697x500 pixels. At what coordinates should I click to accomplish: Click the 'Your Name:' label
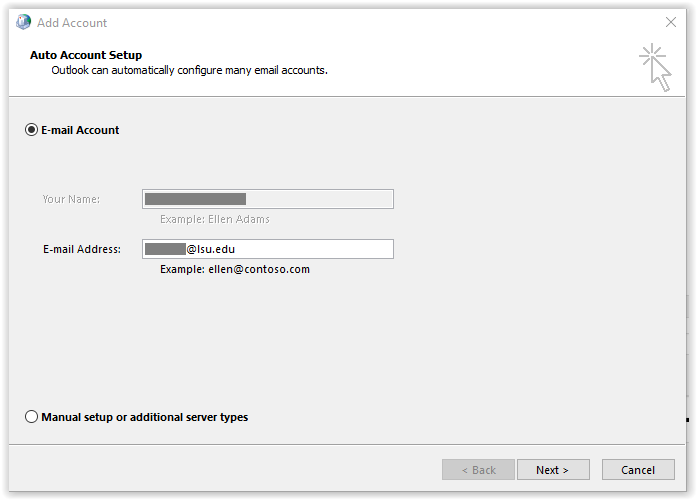coord(71,199)
